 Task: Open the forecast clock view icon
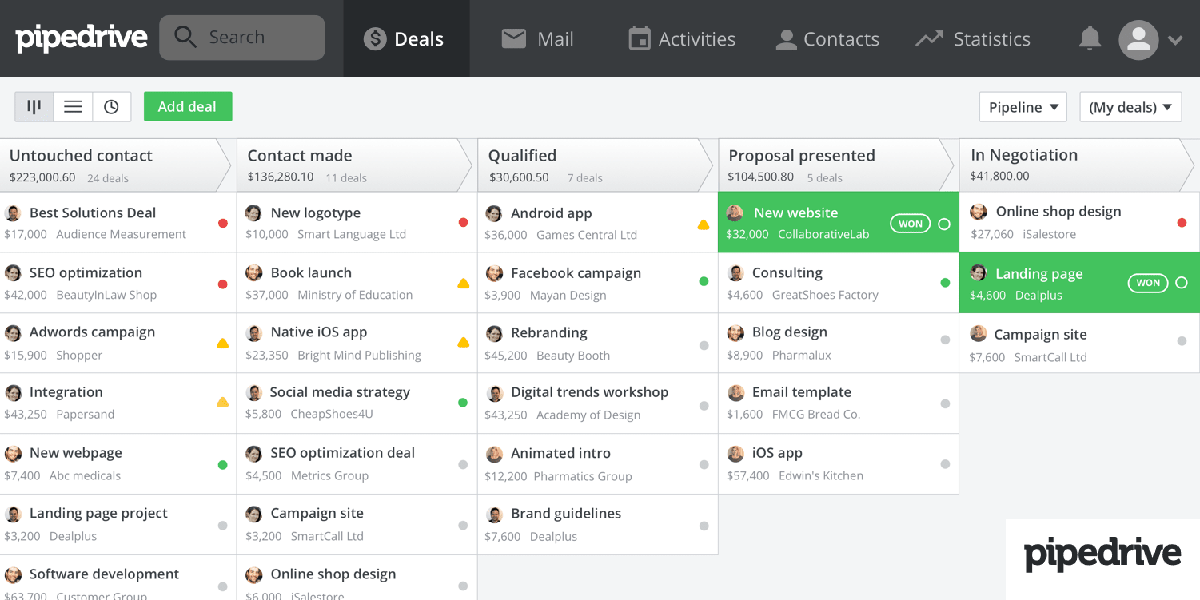pyautogui.click(x=112, y=107)
